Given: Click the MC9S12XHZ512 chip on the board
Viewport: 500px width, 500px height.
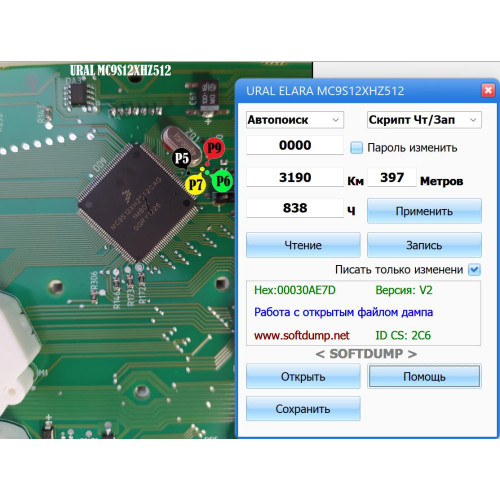Looking at the screenshot, I should coord(137,203).
